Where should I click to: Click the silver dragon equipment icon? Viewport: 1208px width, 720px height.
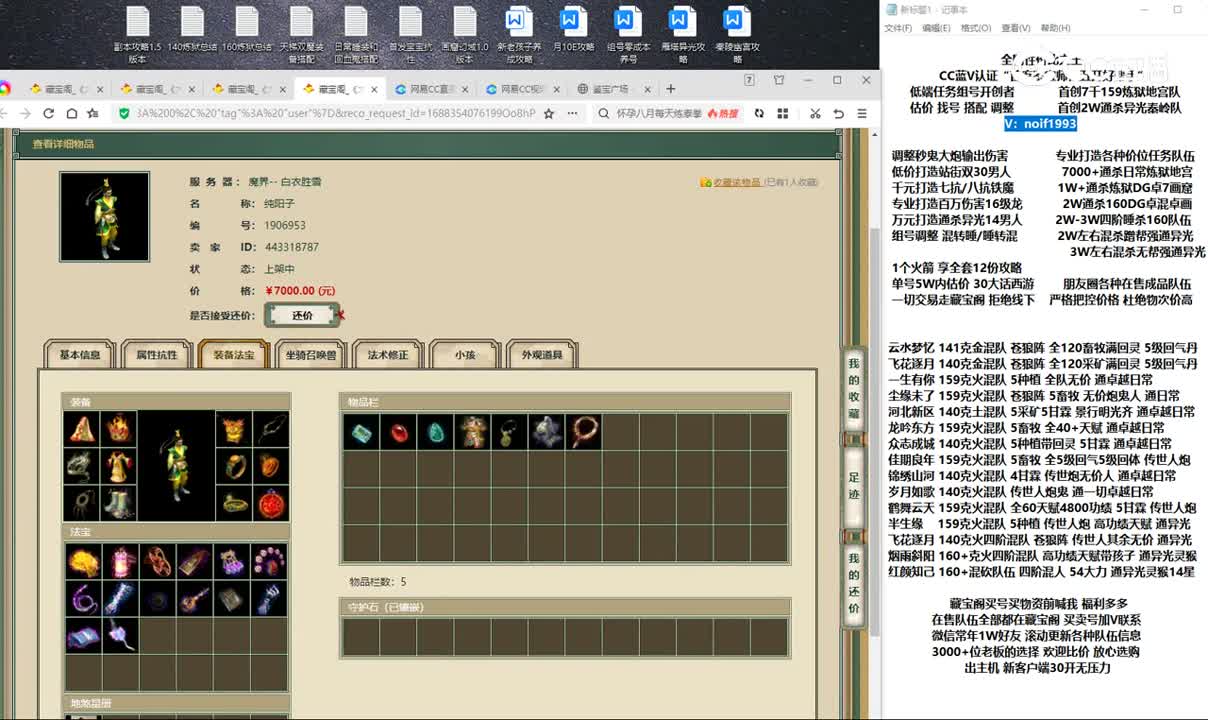pos(80,467)
